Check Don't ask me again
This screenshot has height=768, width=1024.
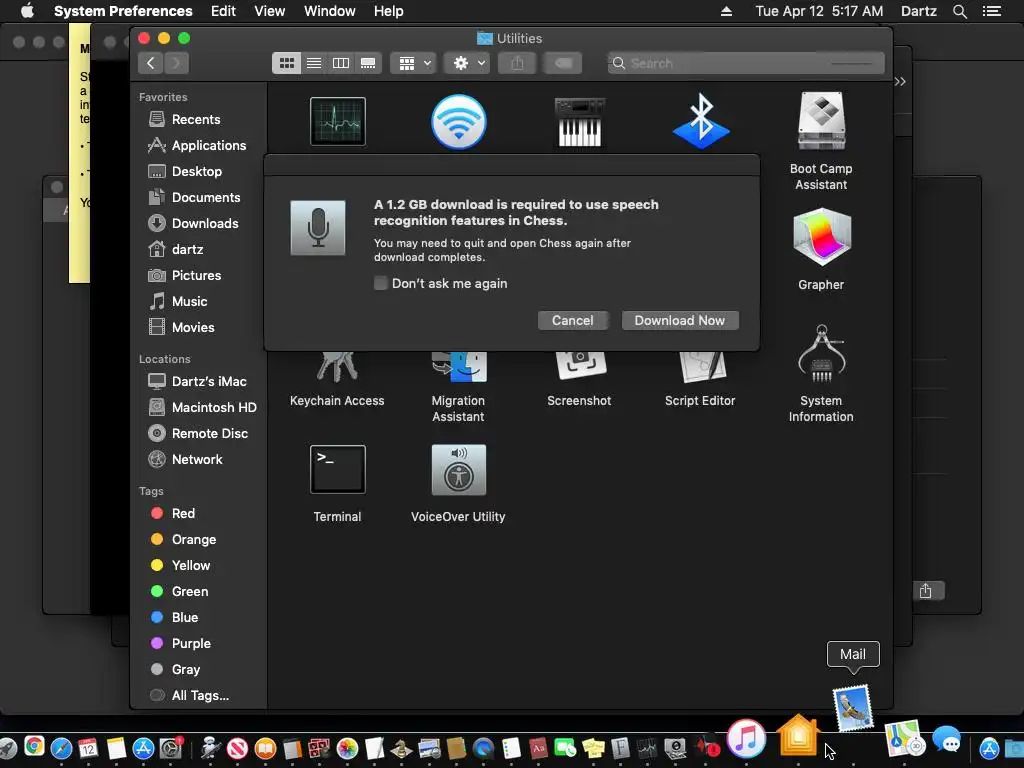pyautogui.click(x=381, y=283)
